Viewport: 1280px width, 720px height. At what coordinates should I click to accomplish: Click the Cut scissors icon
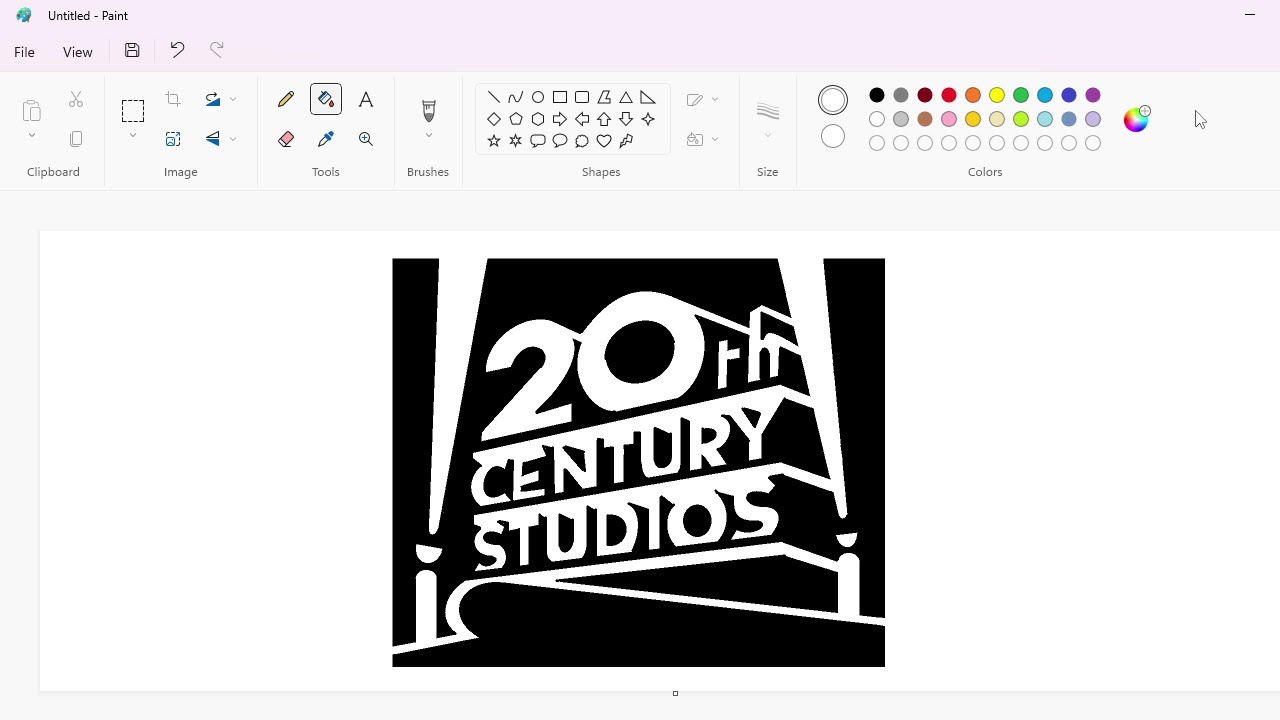click(76, 99)
